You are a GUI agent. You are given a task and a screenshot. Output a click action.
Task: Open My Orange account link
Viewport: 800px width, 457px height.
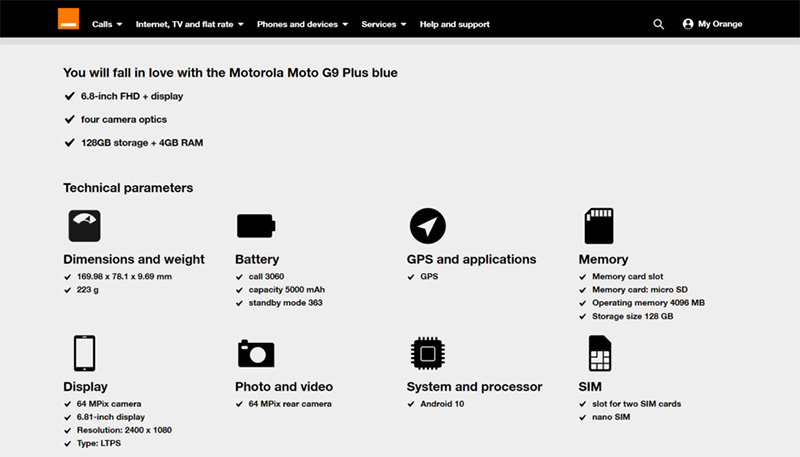pyautogui.click(x=720, y=24)
